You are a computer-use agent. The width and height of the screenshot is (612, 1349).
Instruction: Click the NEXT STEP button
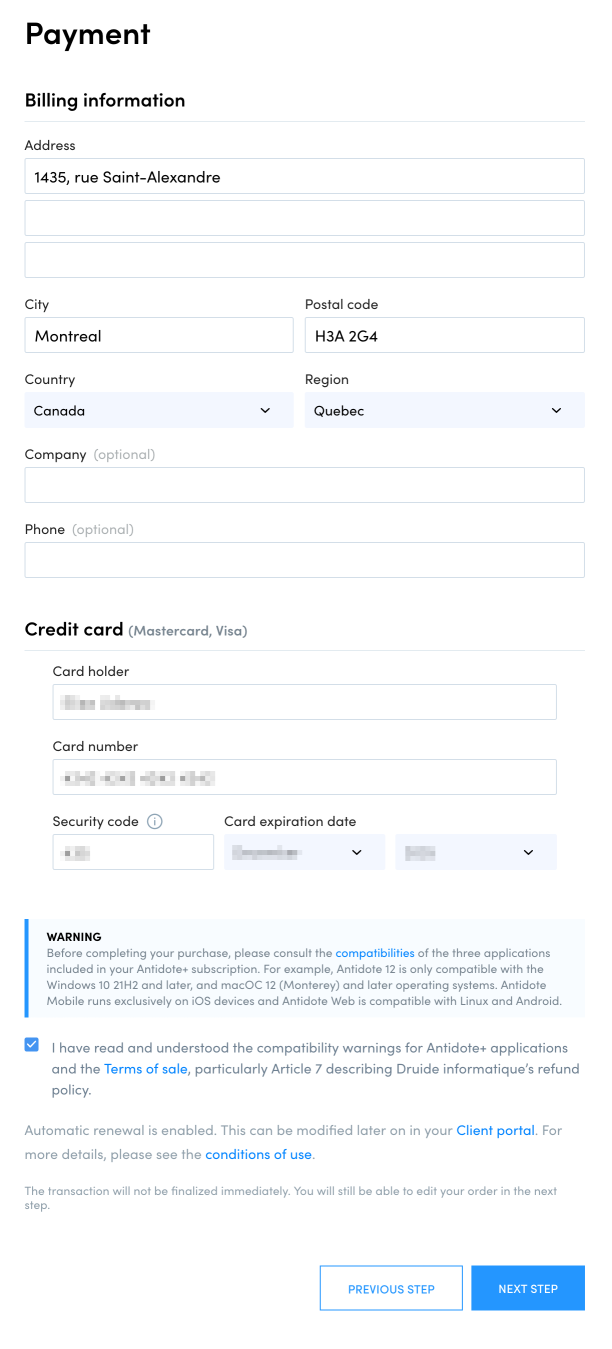pyautogui.click(x=527, y=1288)
